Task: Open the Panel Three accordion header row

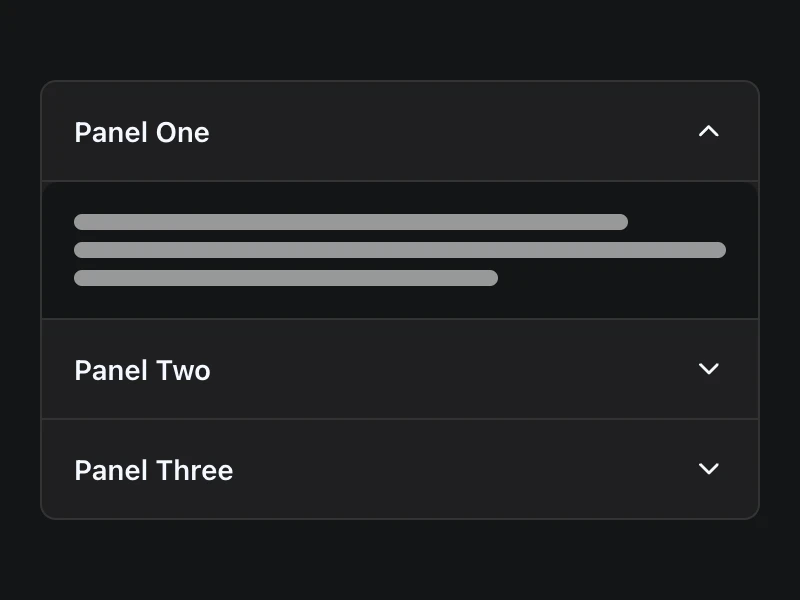Action: [400, 470]
